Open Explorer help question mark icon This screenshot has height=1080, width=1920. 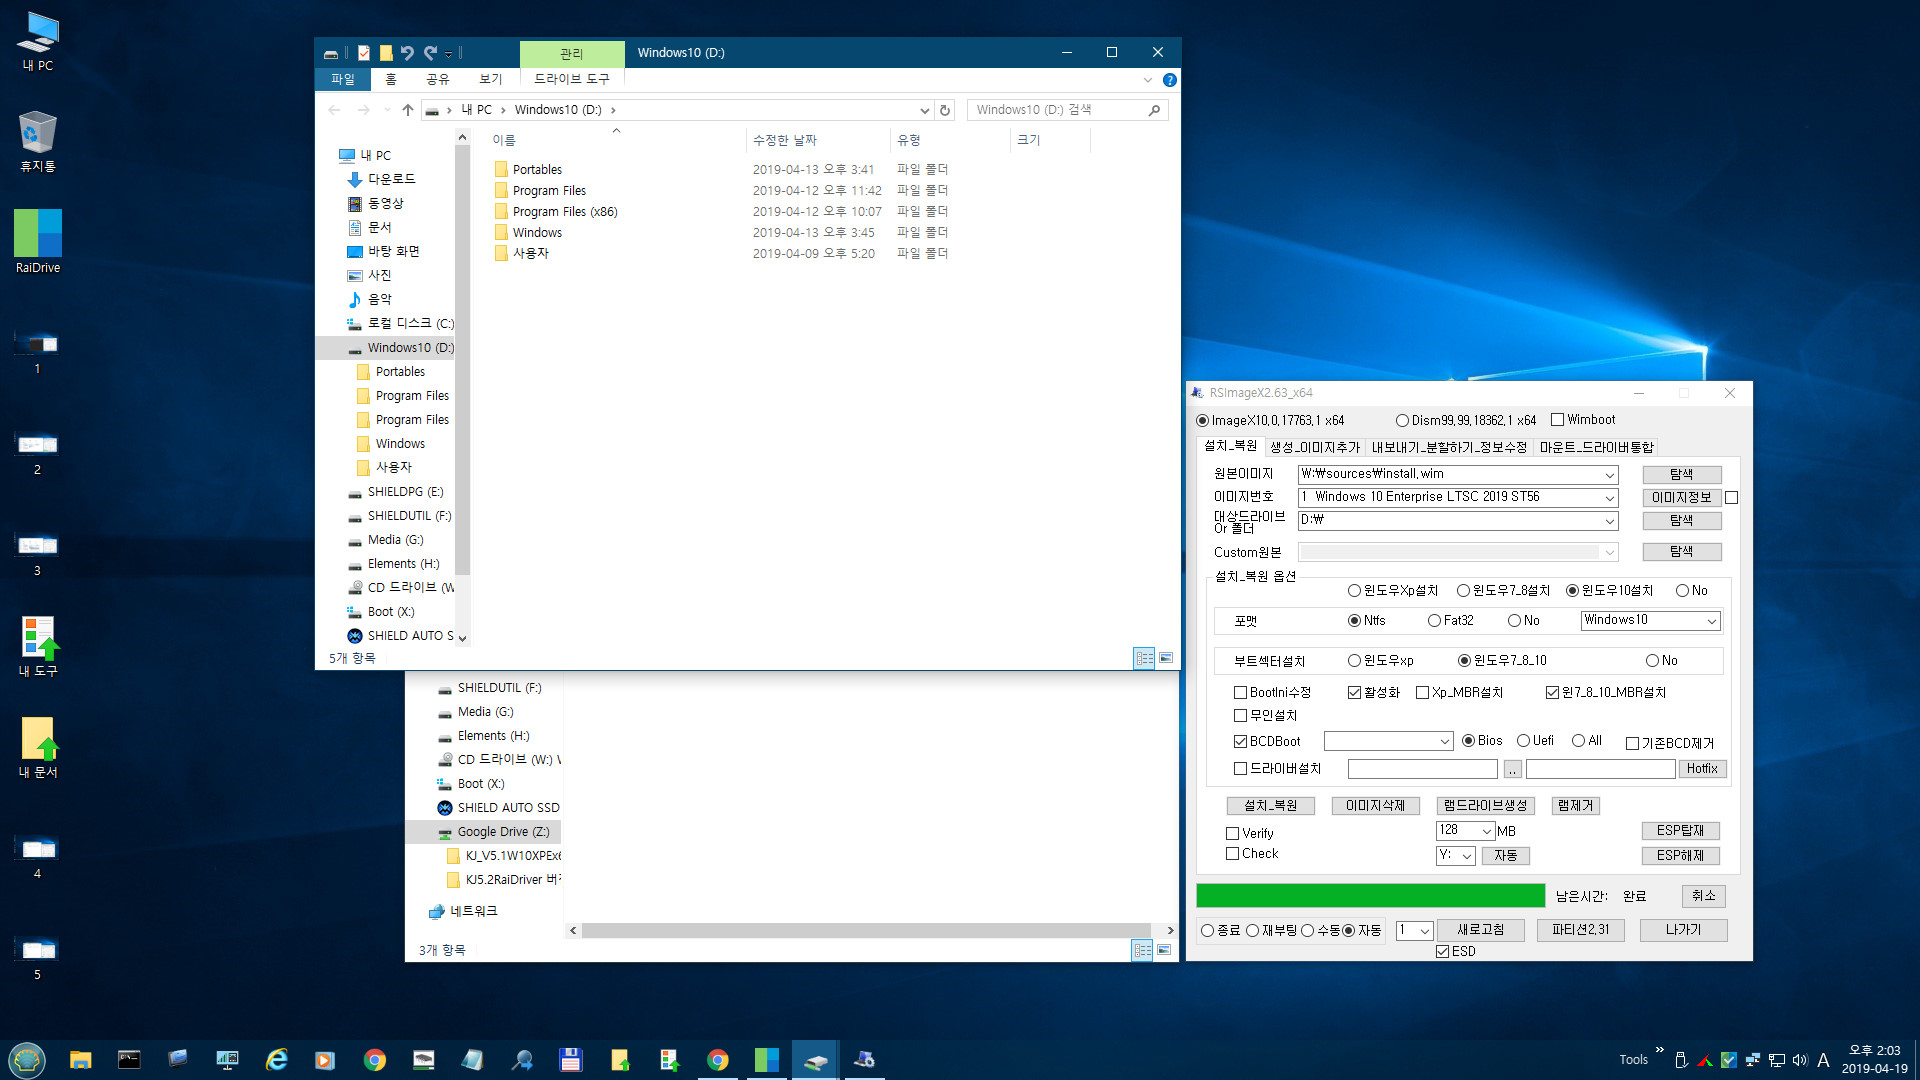tap(1169, 80)
